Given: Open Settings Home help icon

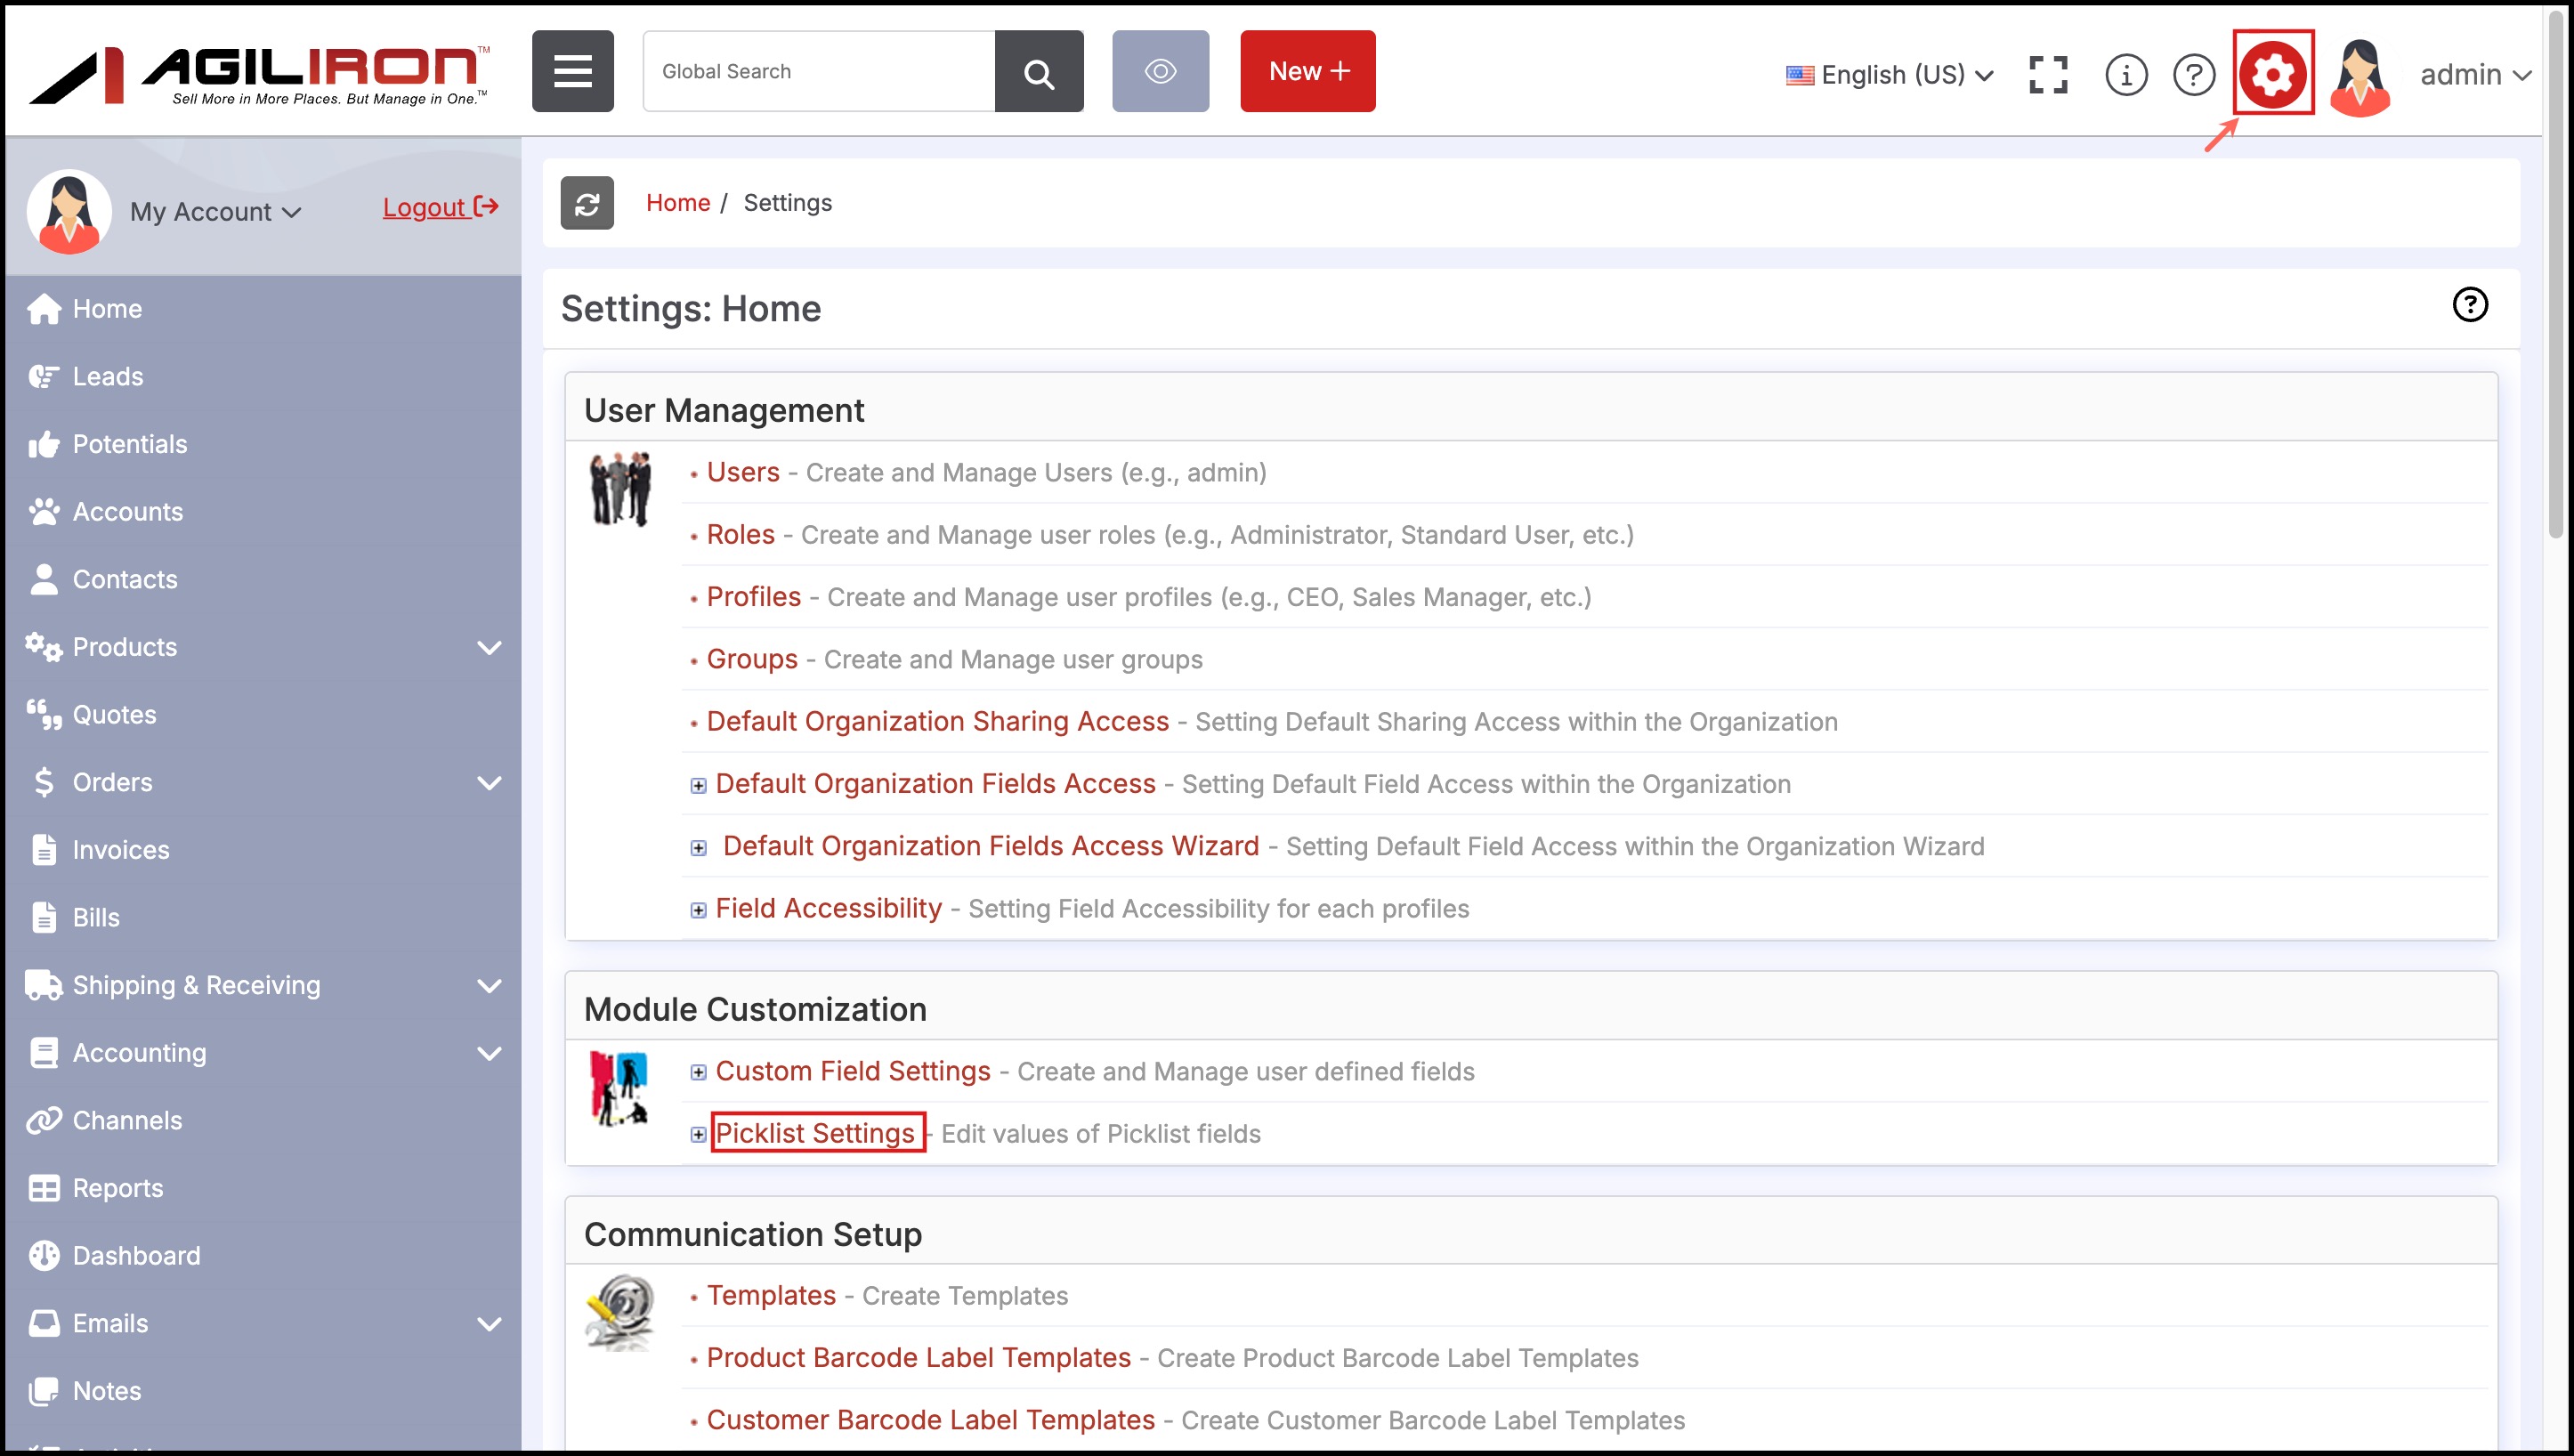Looking at the screenshot, I should (2470, 305).
